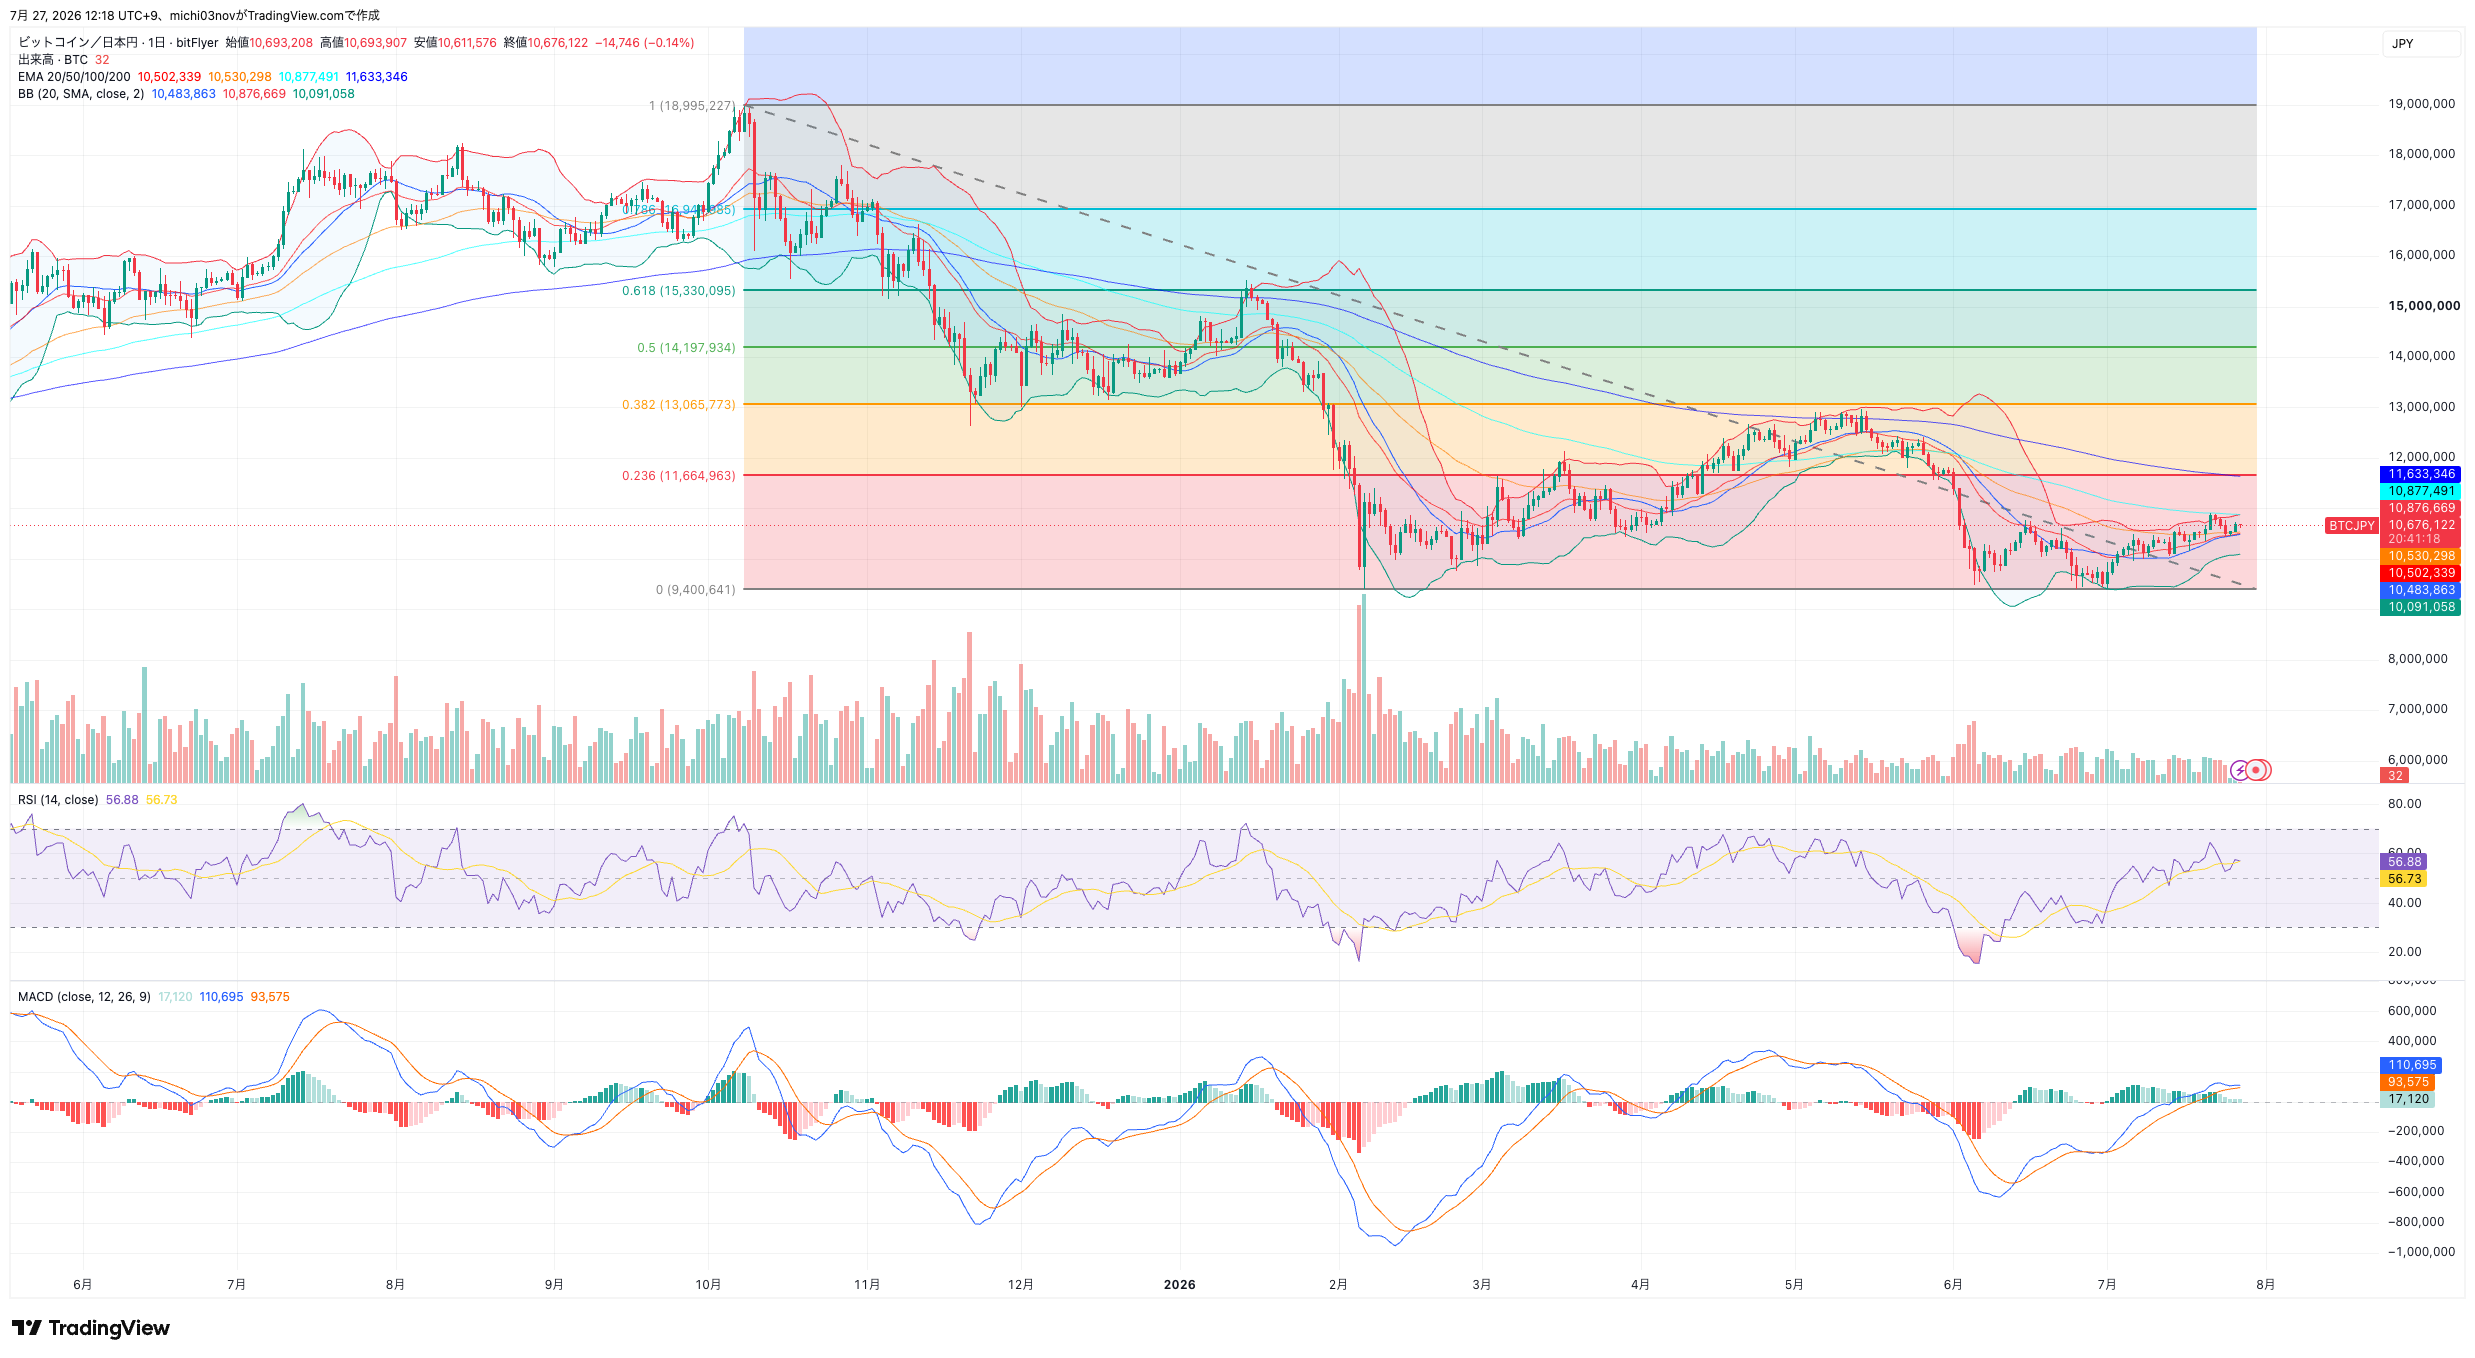Click the 2026 year marker on time axis
This screenshot has width=2475, height=1358.
[1179, 1285]
